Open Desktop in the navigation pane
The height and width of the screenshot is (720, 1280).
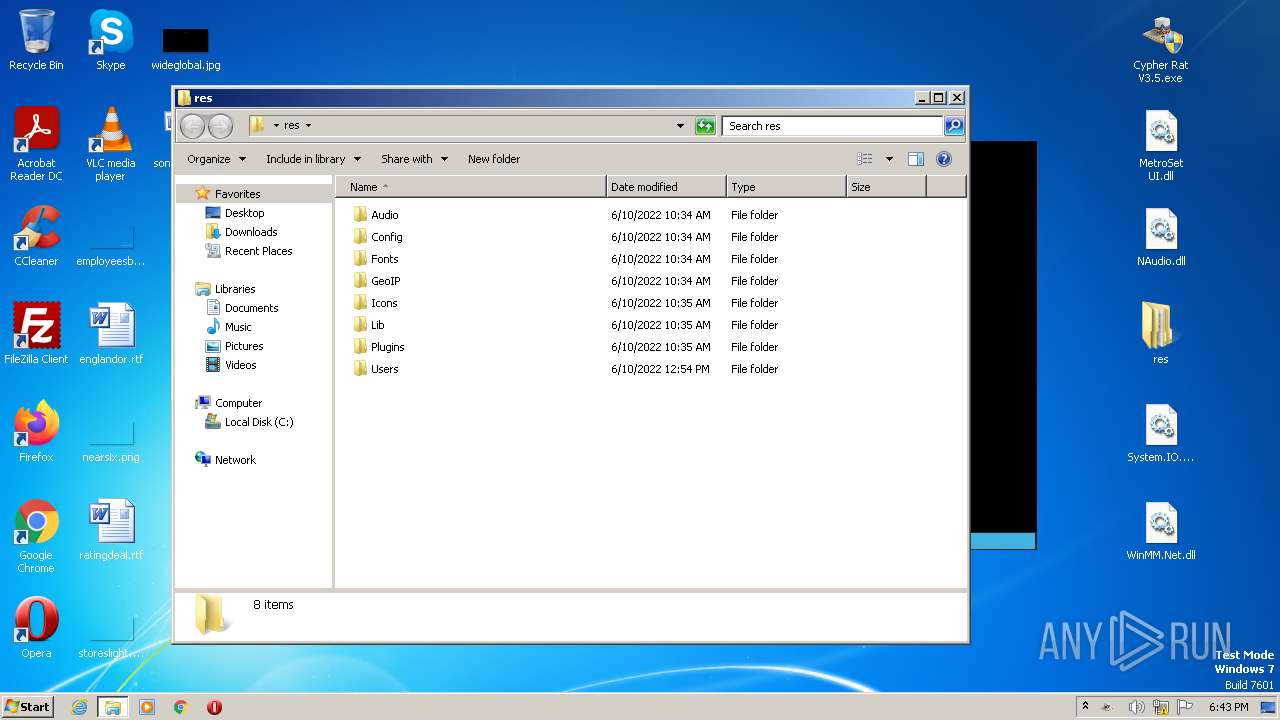click(x=244, y=213)
